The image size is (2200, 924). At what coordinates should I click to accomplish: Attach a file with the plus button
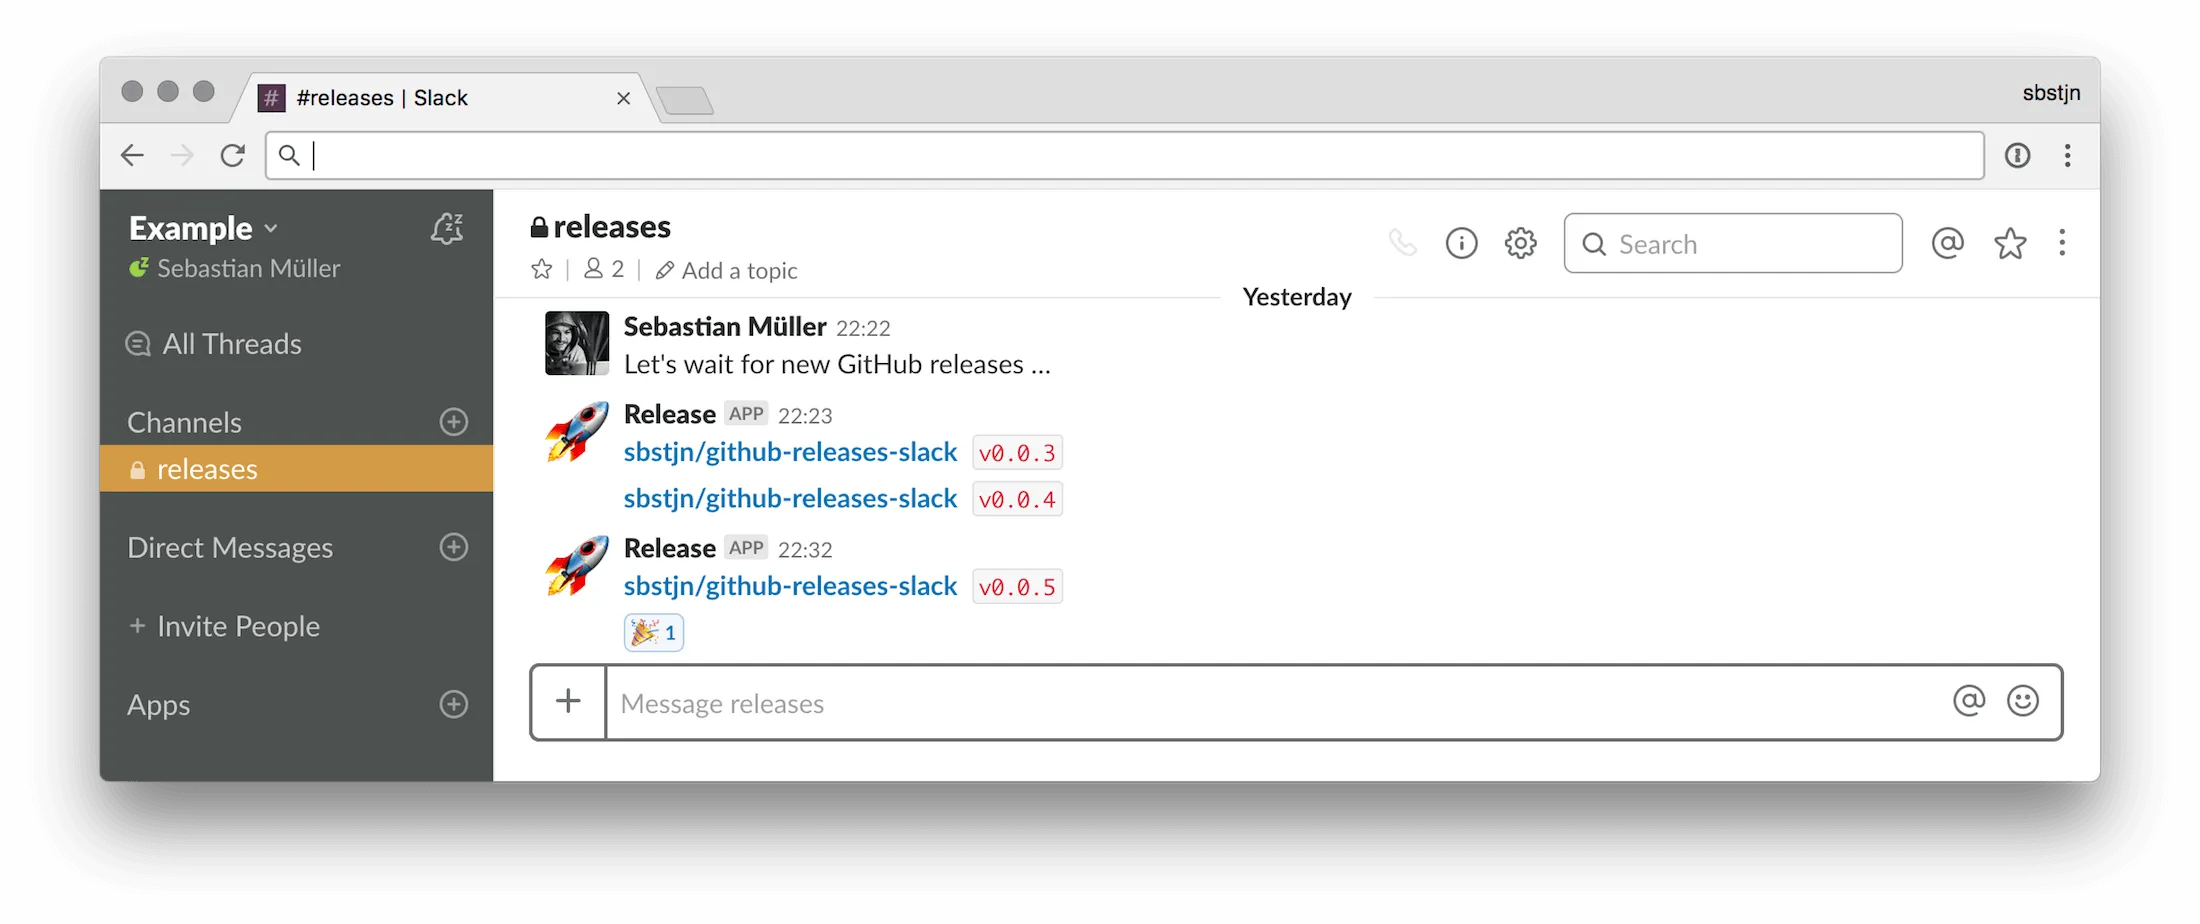tap(568, 701)
